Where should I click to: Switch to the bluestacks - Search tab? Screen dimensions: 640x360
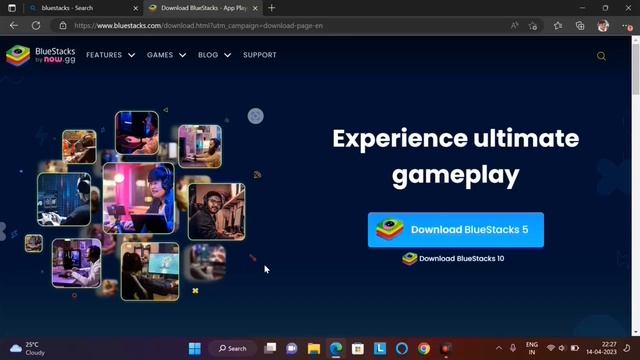point(82,8)
